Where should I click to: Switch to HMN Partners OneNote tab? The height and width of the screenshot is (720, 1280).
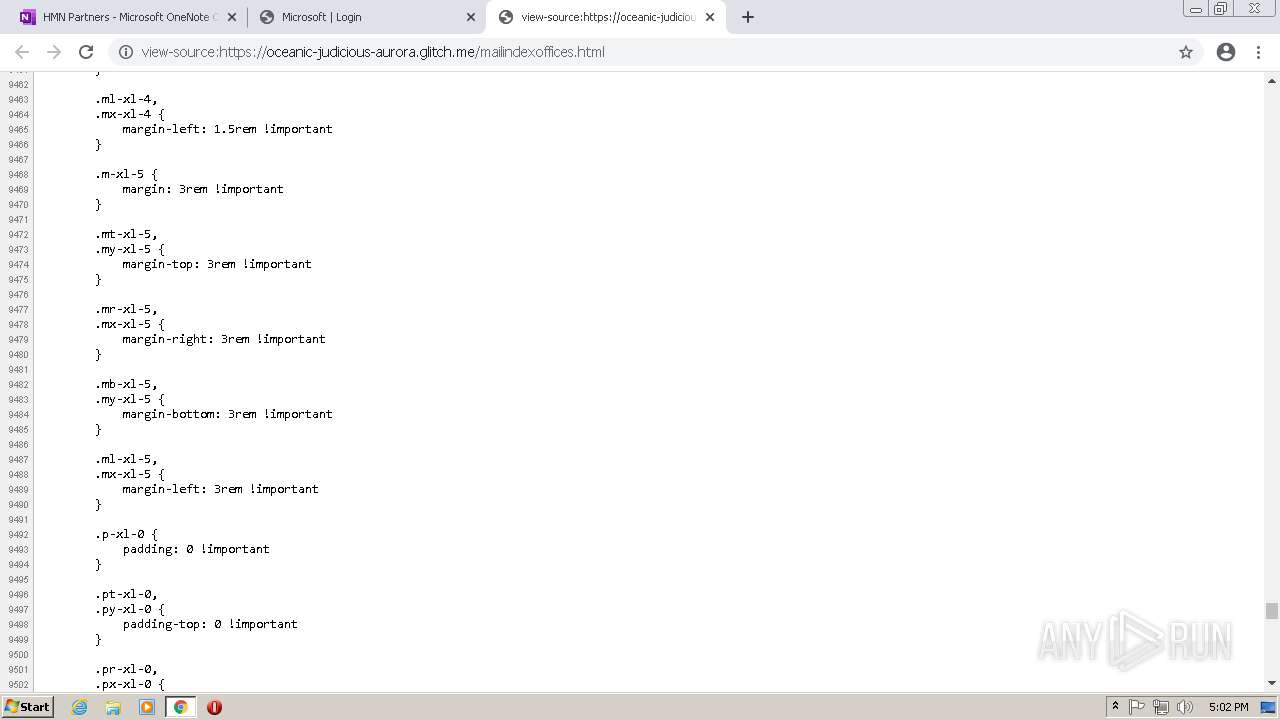tap(128, 17)
